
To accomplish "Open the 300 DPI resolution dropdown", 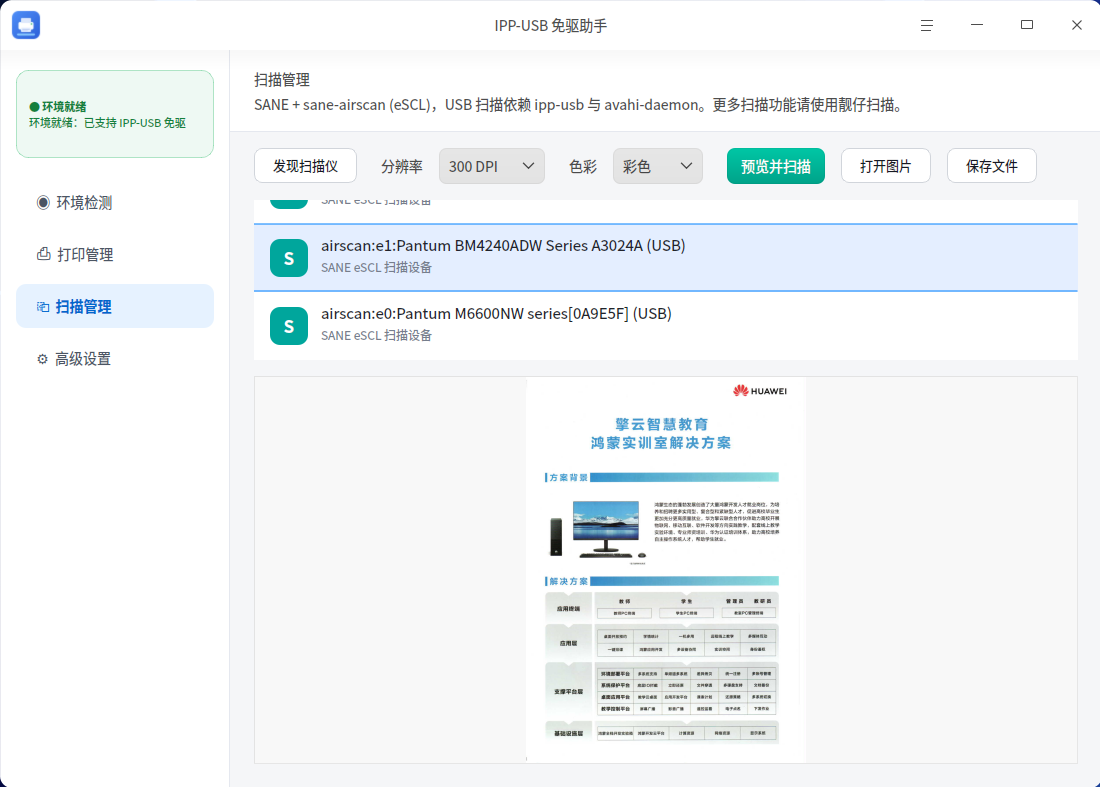I will [492, 166].
